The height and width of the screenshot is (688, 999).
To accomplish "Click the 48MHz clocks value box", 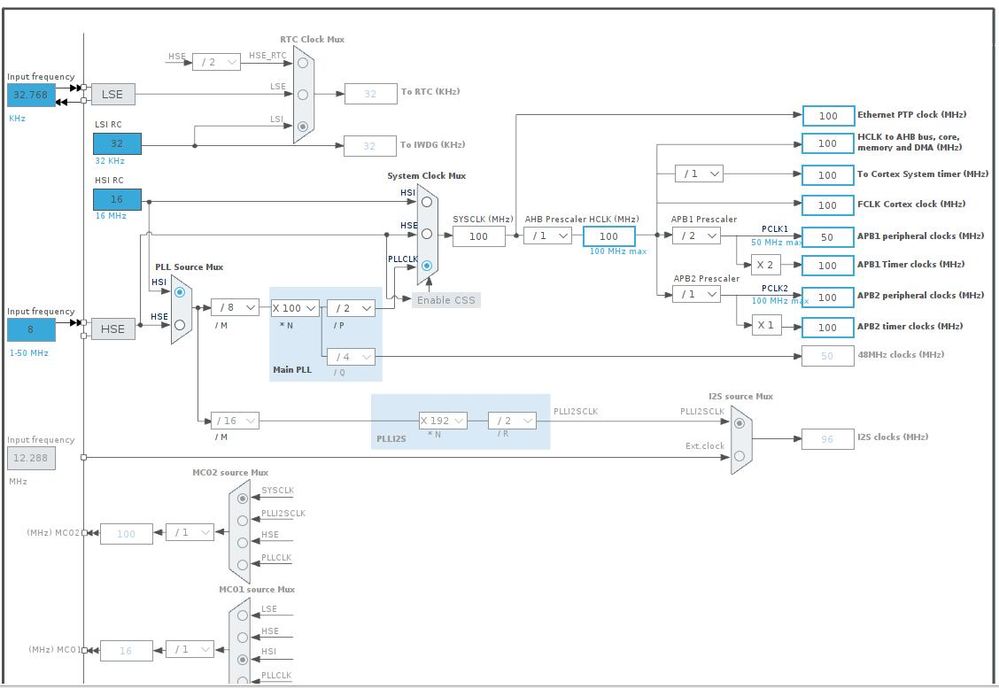I will click(x=828, y=356).
